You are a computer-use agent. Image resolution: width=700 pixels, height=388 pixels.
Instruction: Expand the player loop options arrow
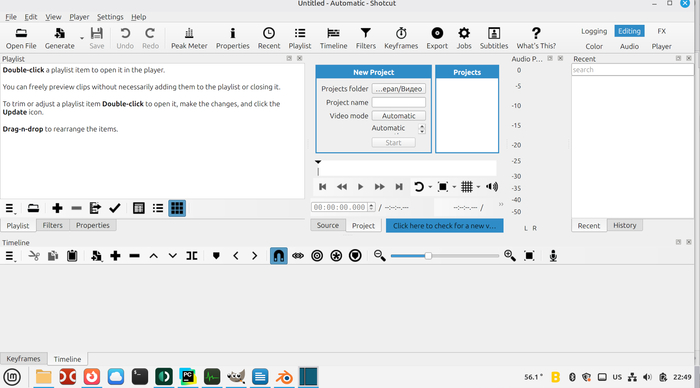pyautogui.click(x=430, y=187)
